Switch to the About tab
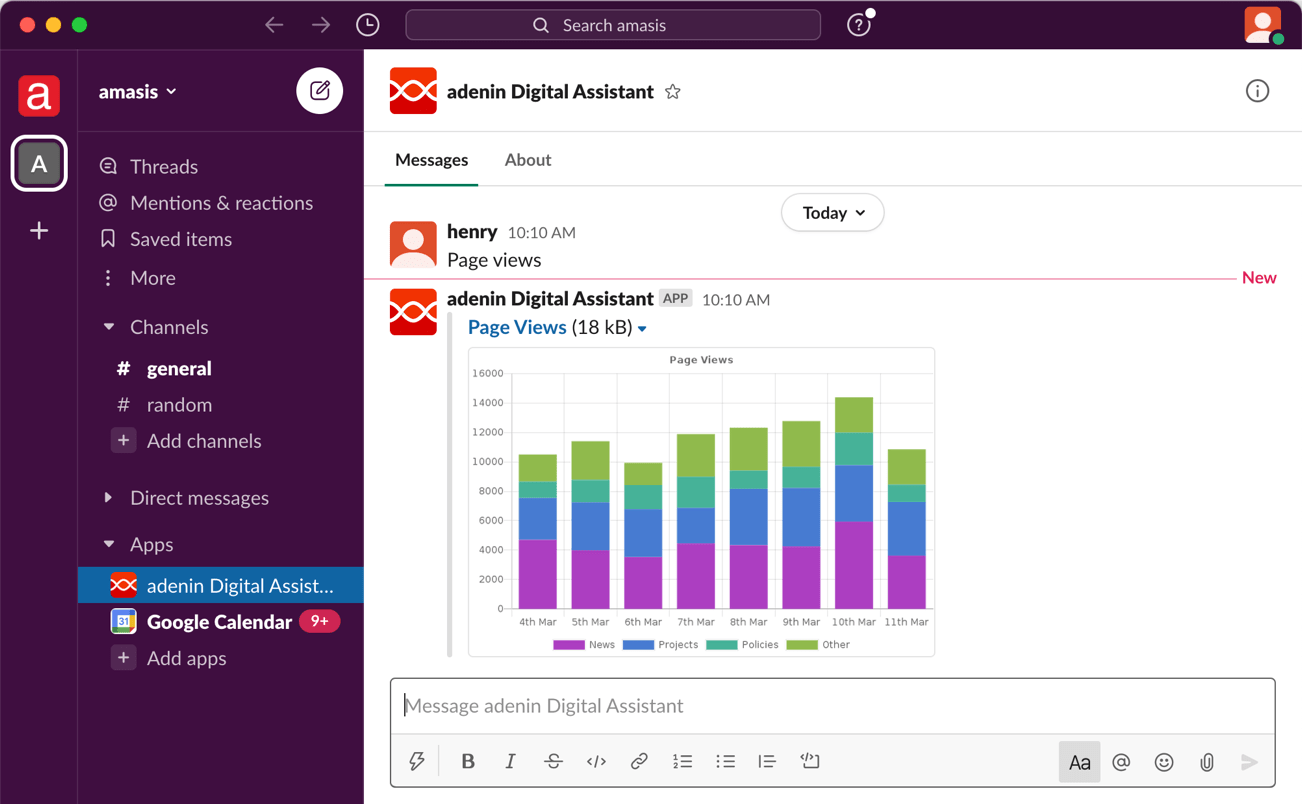Image resolution: width=1302 pixels, height=804 pixels. pos(528,160)
